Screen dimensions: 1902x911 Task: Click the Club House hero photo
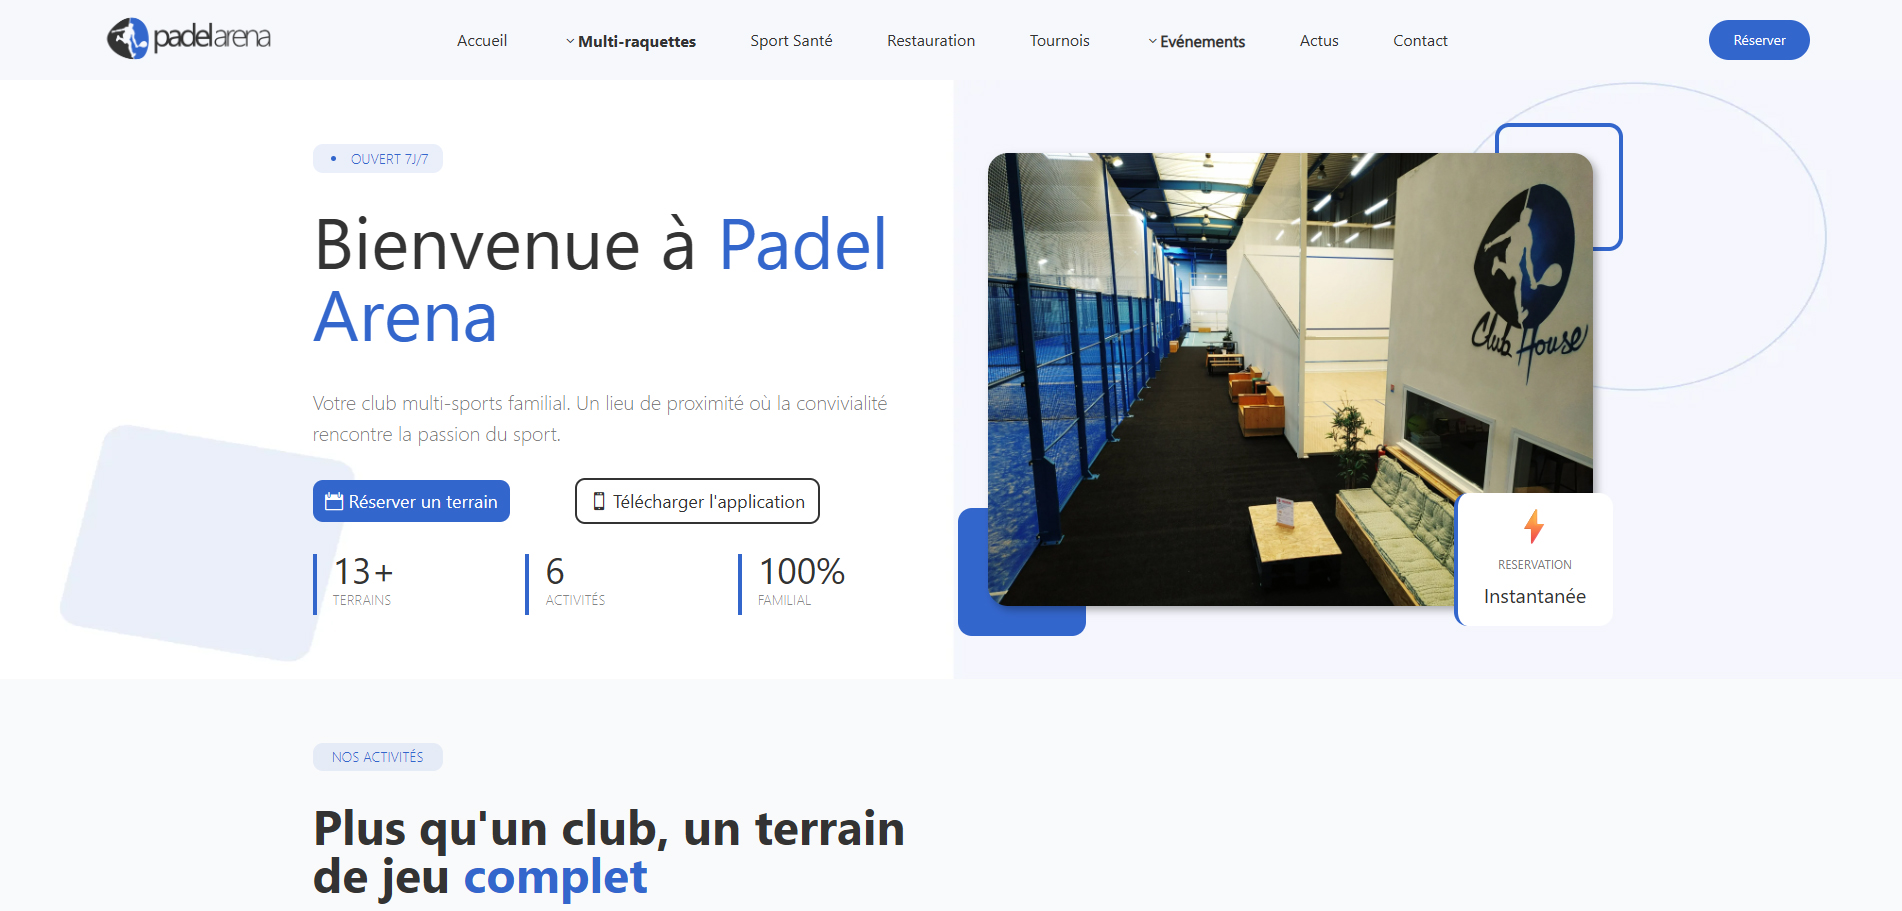(1290, 379)
